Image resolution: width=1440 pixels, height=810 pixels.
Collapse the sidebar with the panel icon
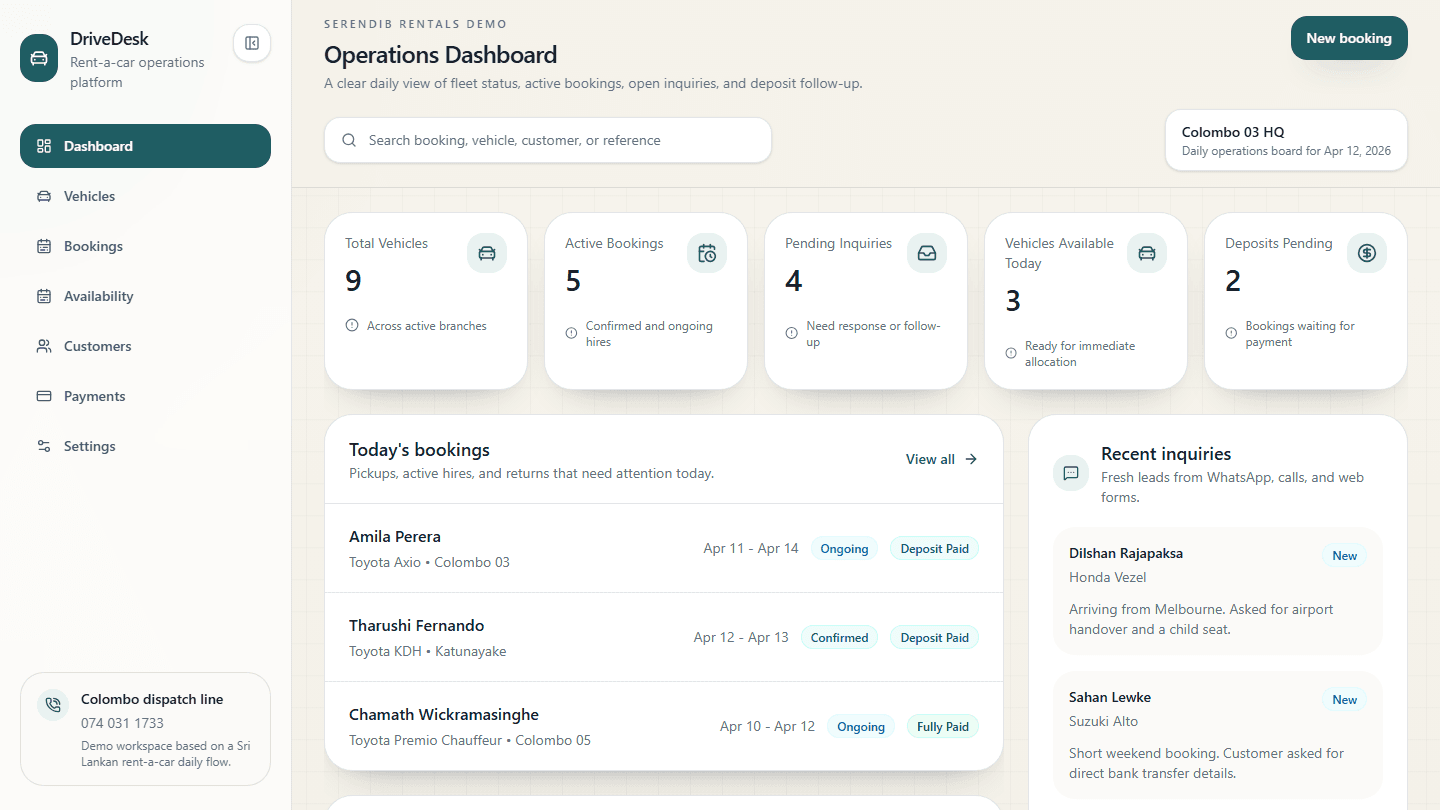[252, 43]
